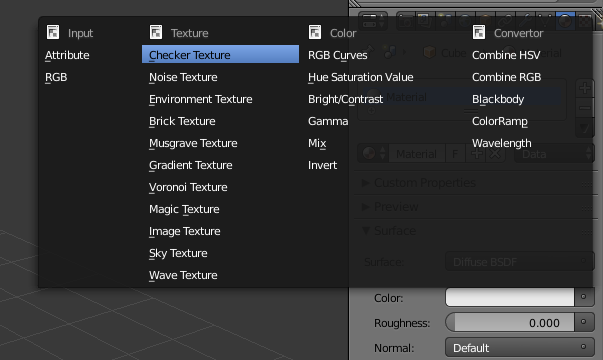This screenshot has height=360, width=603.
Task: Click the Roughness value slider
Action: (x=510, y=322)
